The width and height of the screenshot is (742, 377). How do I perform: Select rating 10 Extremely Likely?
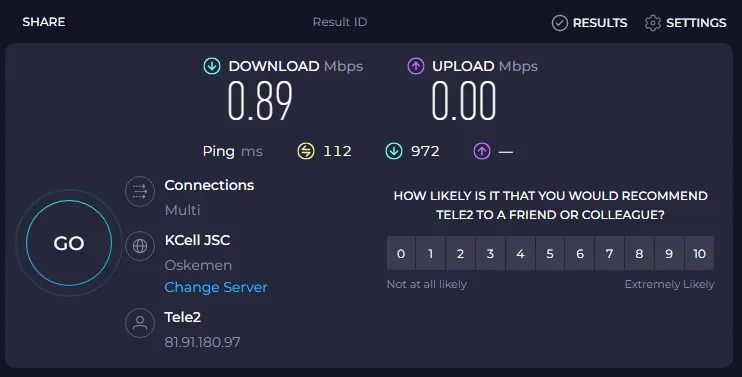[x=699, y=254]
